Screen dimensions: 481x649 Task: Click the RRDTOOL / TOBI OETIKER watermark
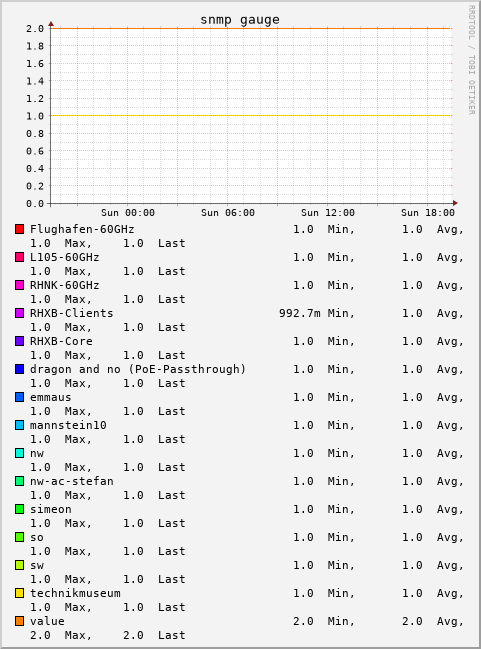[471, 60]
